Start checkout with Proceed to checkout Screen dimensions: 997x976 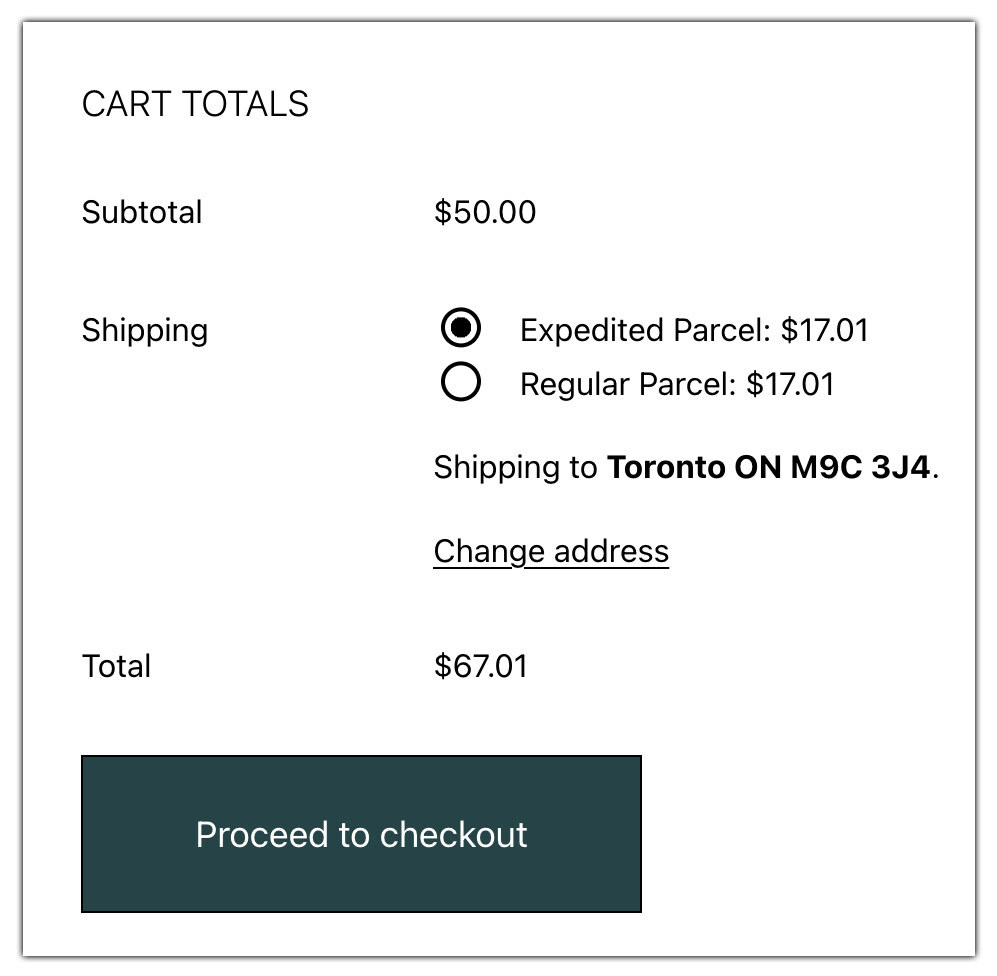360,833
